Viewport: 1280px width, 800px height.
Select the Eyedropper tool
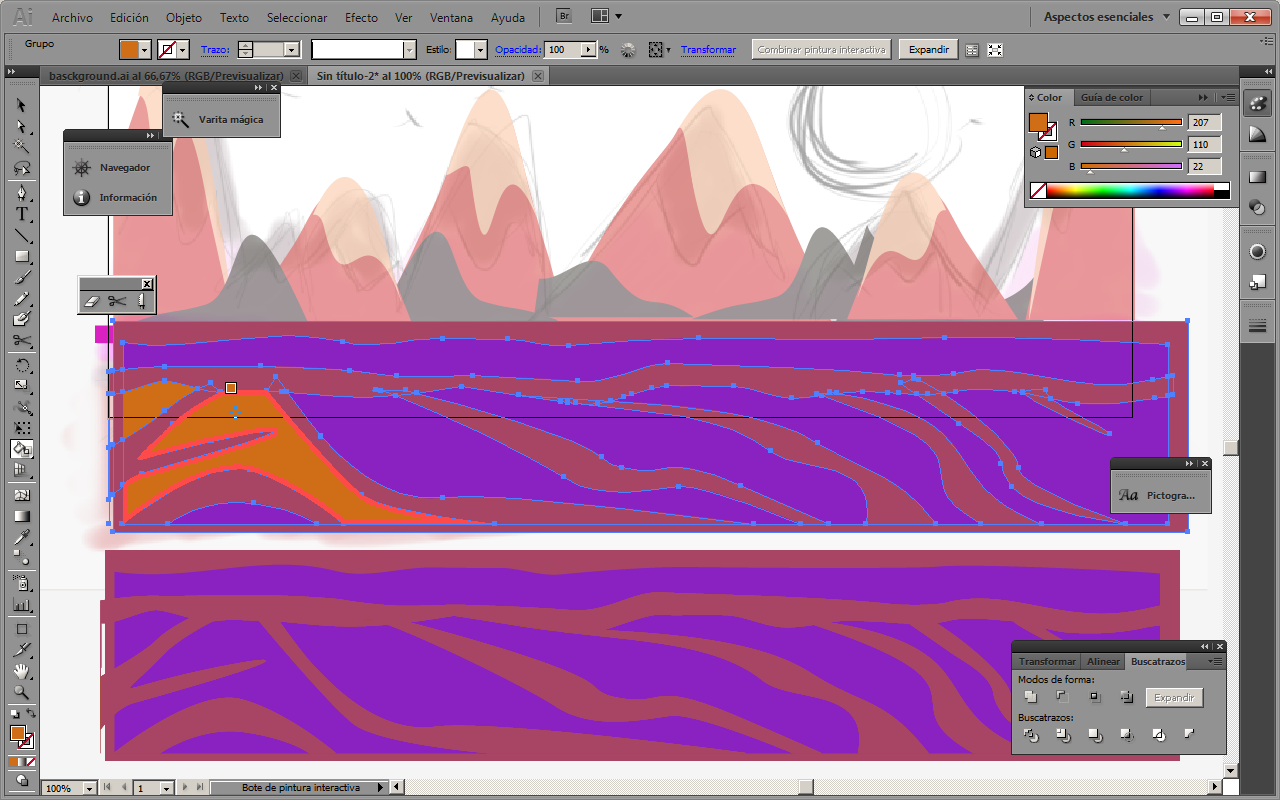(21, 538)
